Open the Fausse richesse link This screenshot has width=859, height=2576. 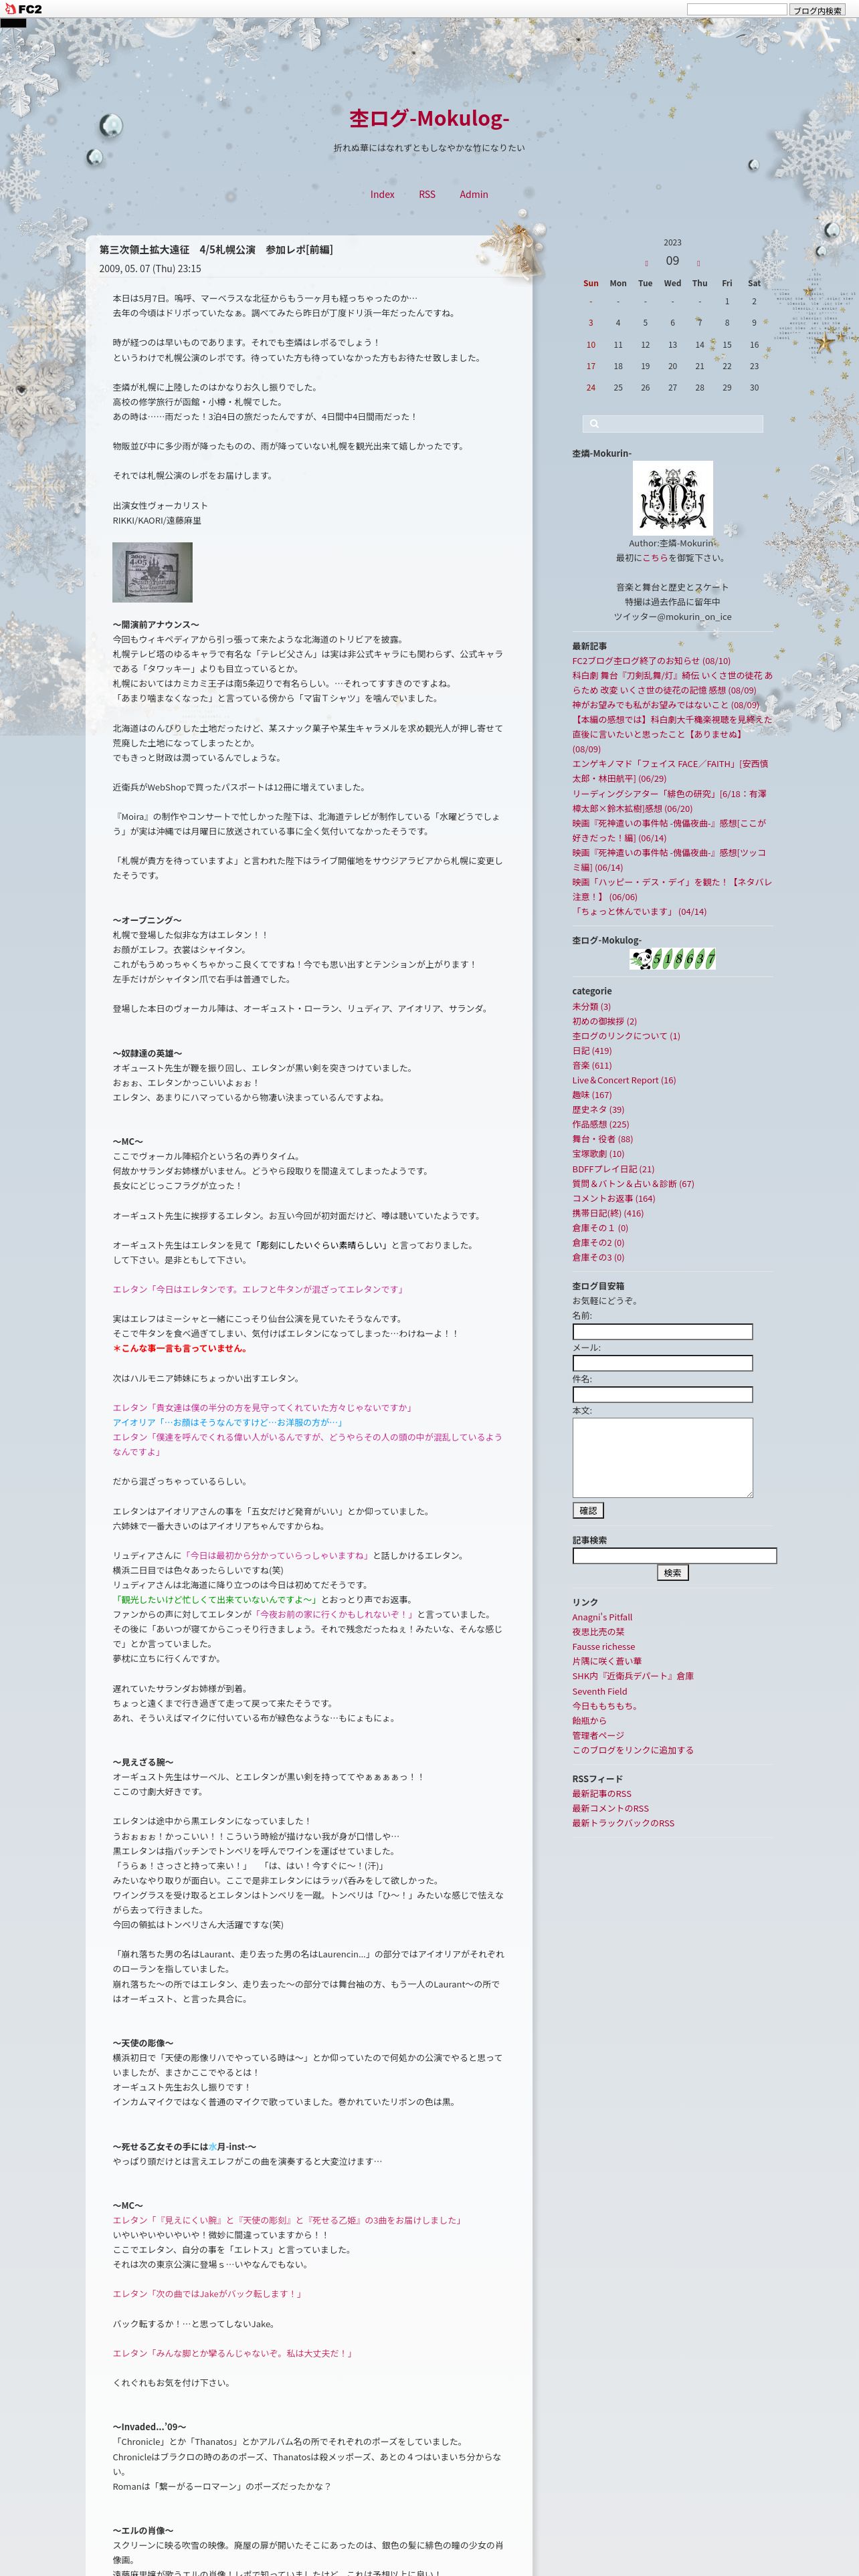click(x=603, y=1646)
